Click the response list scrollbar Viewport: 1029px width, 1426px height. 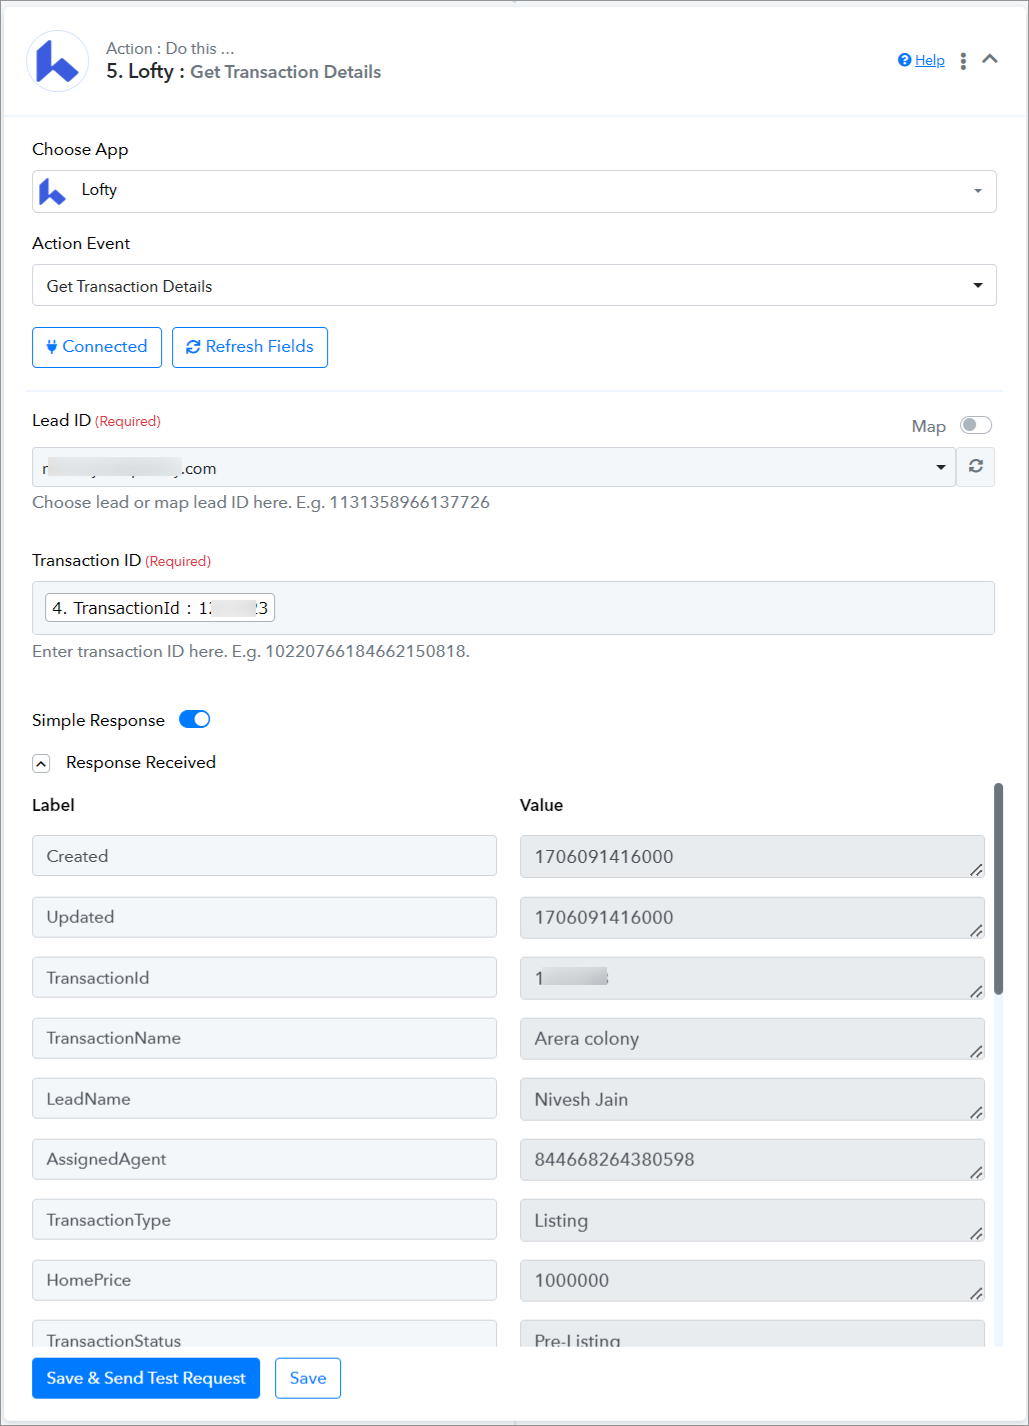coord(998,888)
